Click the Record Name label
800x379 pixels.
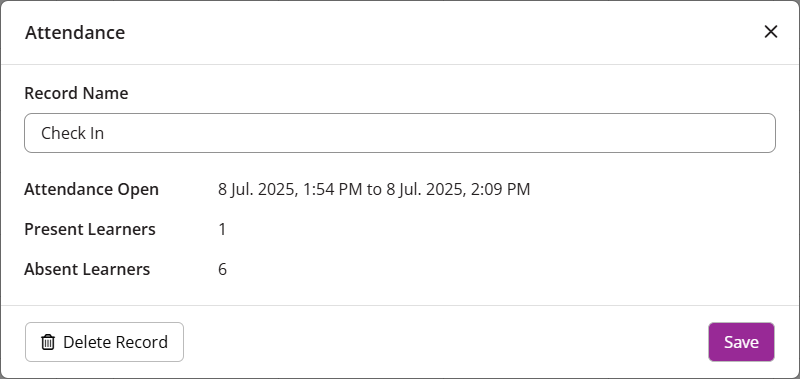tap(76, 93)
